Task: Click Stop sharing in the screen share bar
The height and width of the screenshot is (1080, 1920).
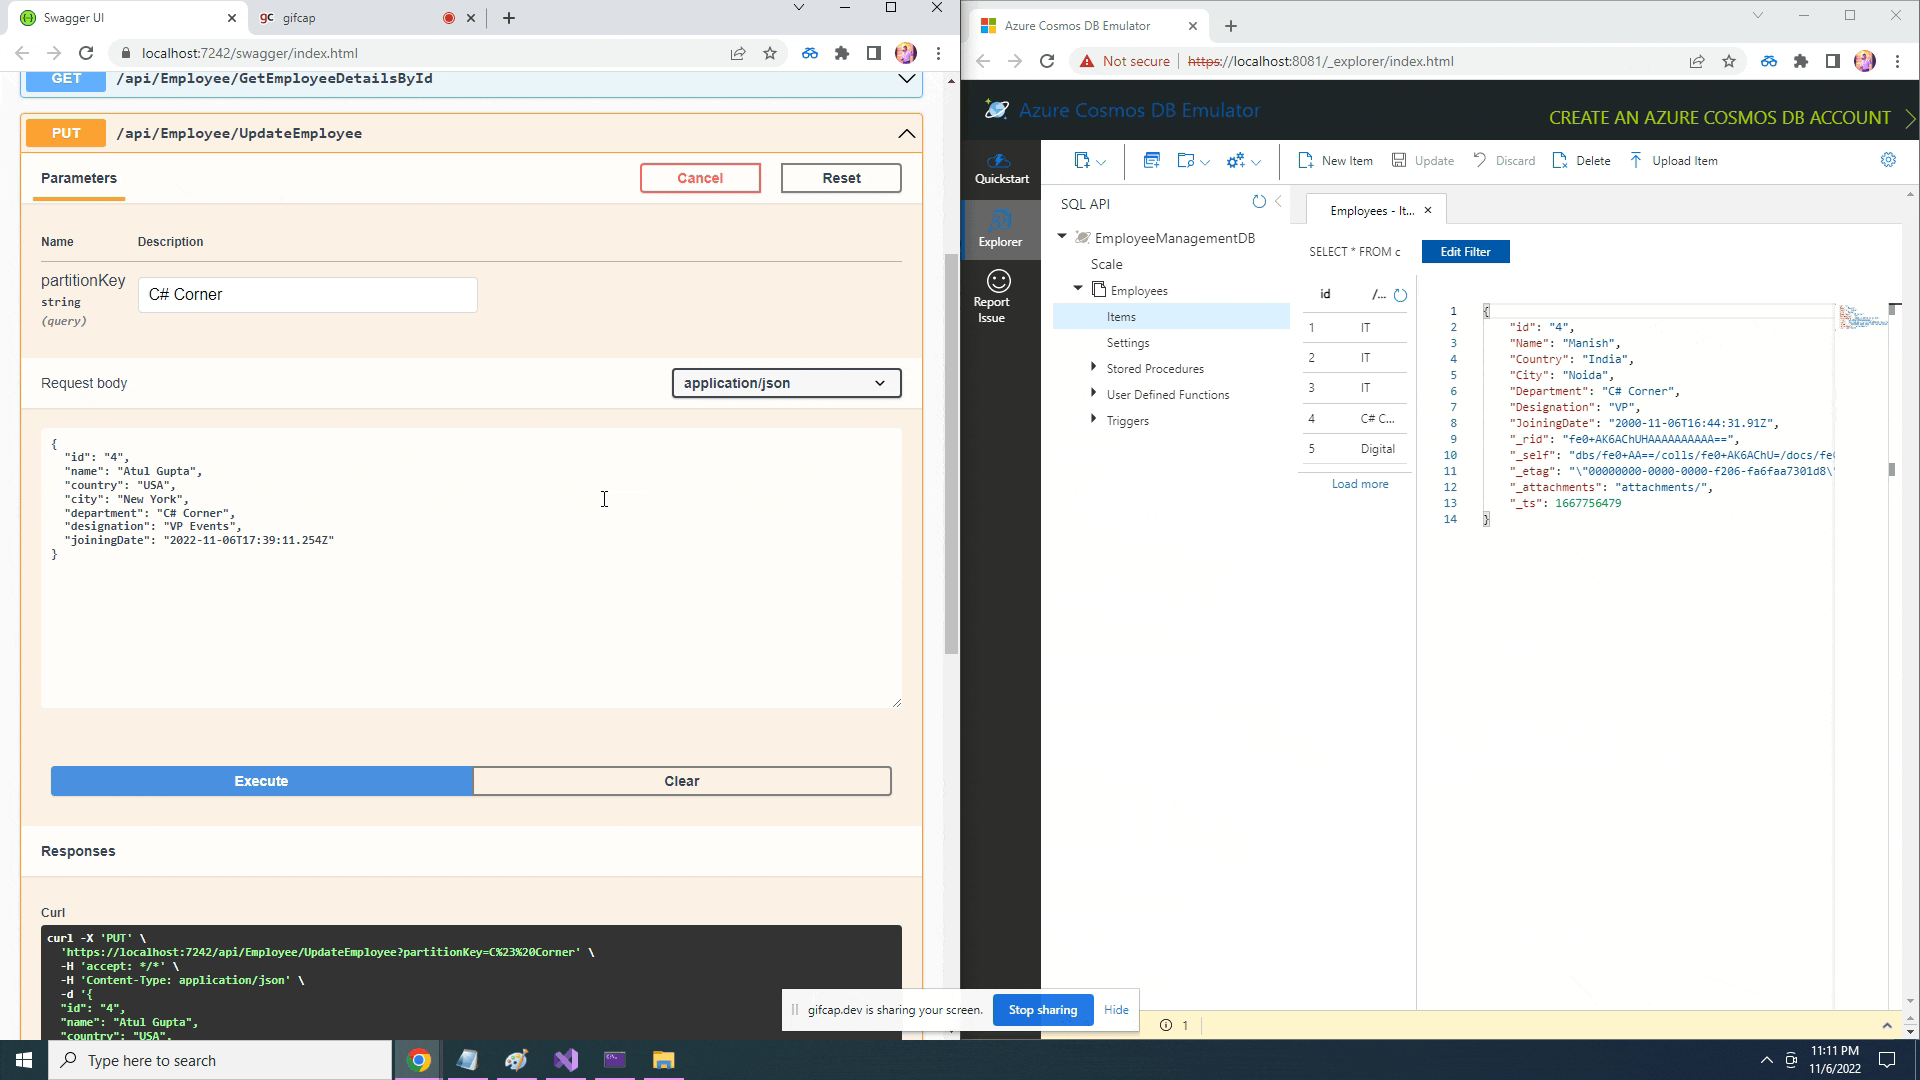Action: tap(1043, 1010)
